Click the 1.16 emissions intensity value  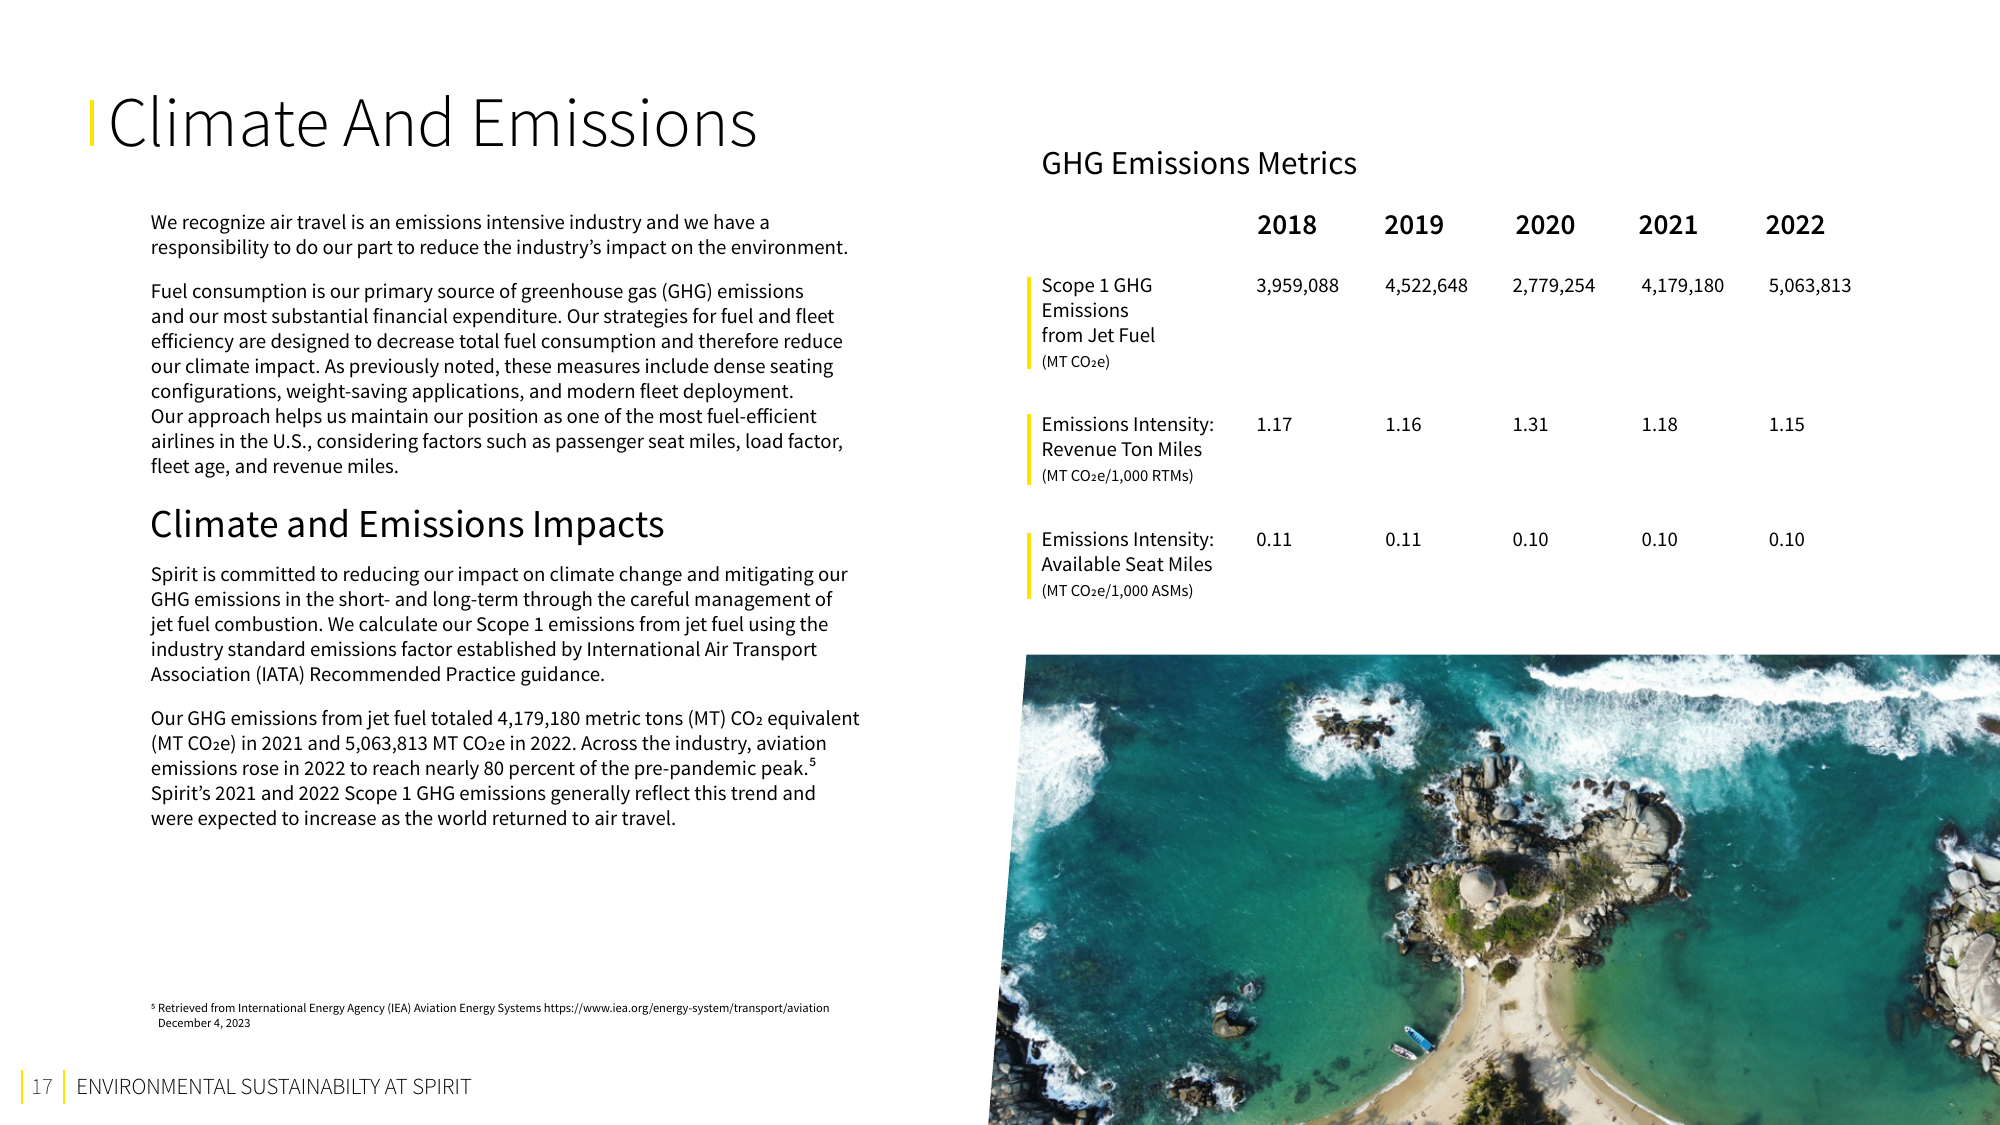click(1403, 425)
